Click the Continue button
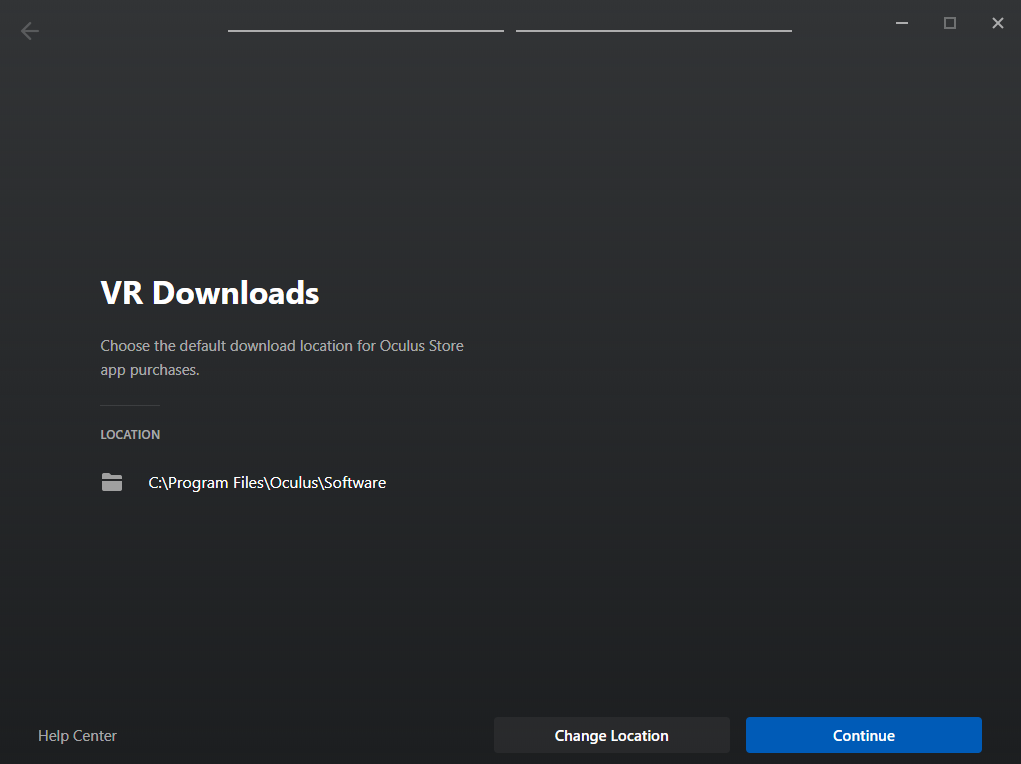This screenshot has width=1021, height=764. tap(863, 735)
